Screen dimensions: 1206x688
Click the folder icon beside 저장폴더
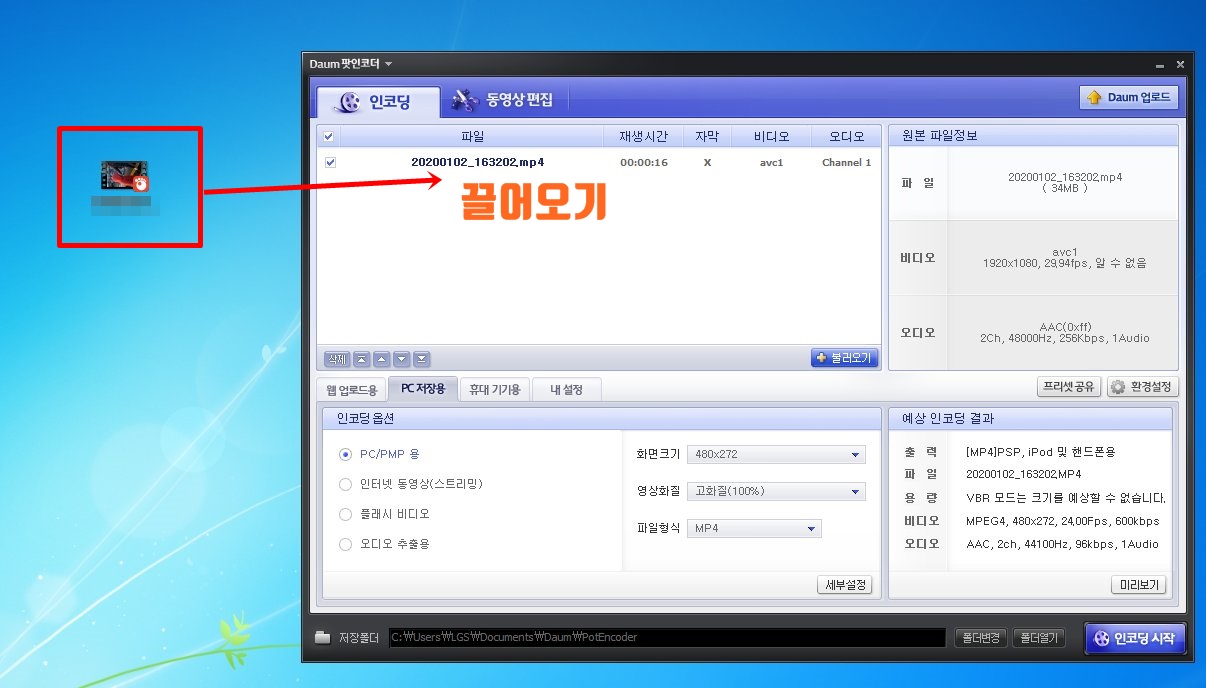[322, 637]
